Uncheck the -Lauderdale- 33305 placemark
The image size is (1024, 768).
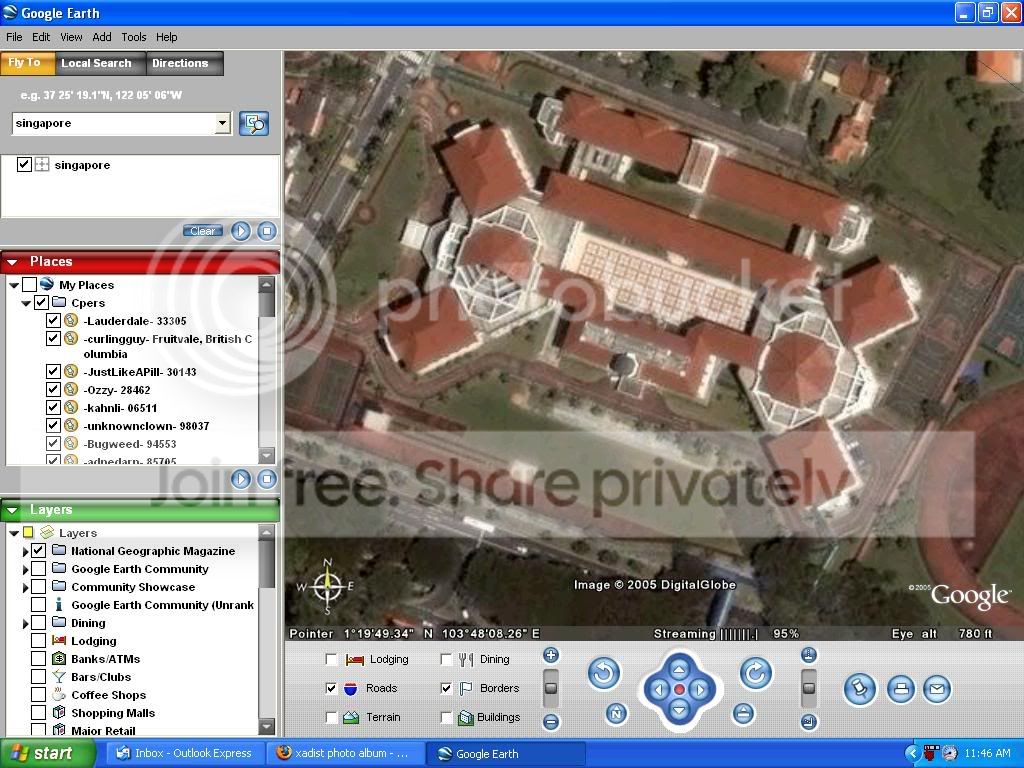[x=54, y=321]
